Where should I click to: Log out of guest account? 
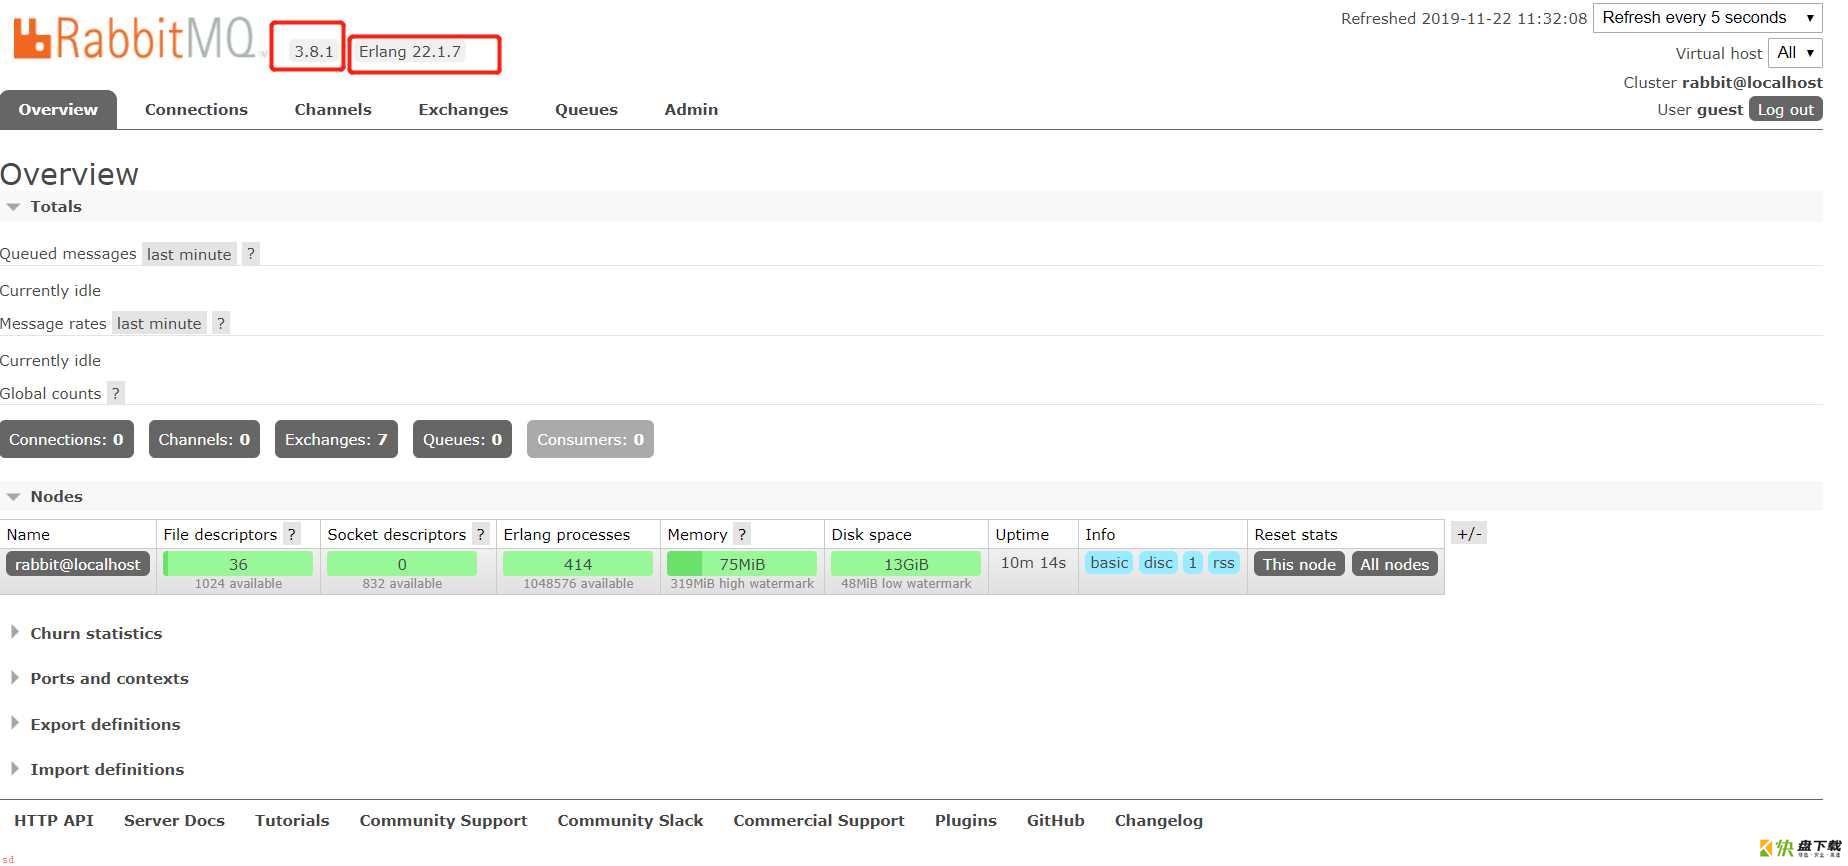coord(1785,110)
